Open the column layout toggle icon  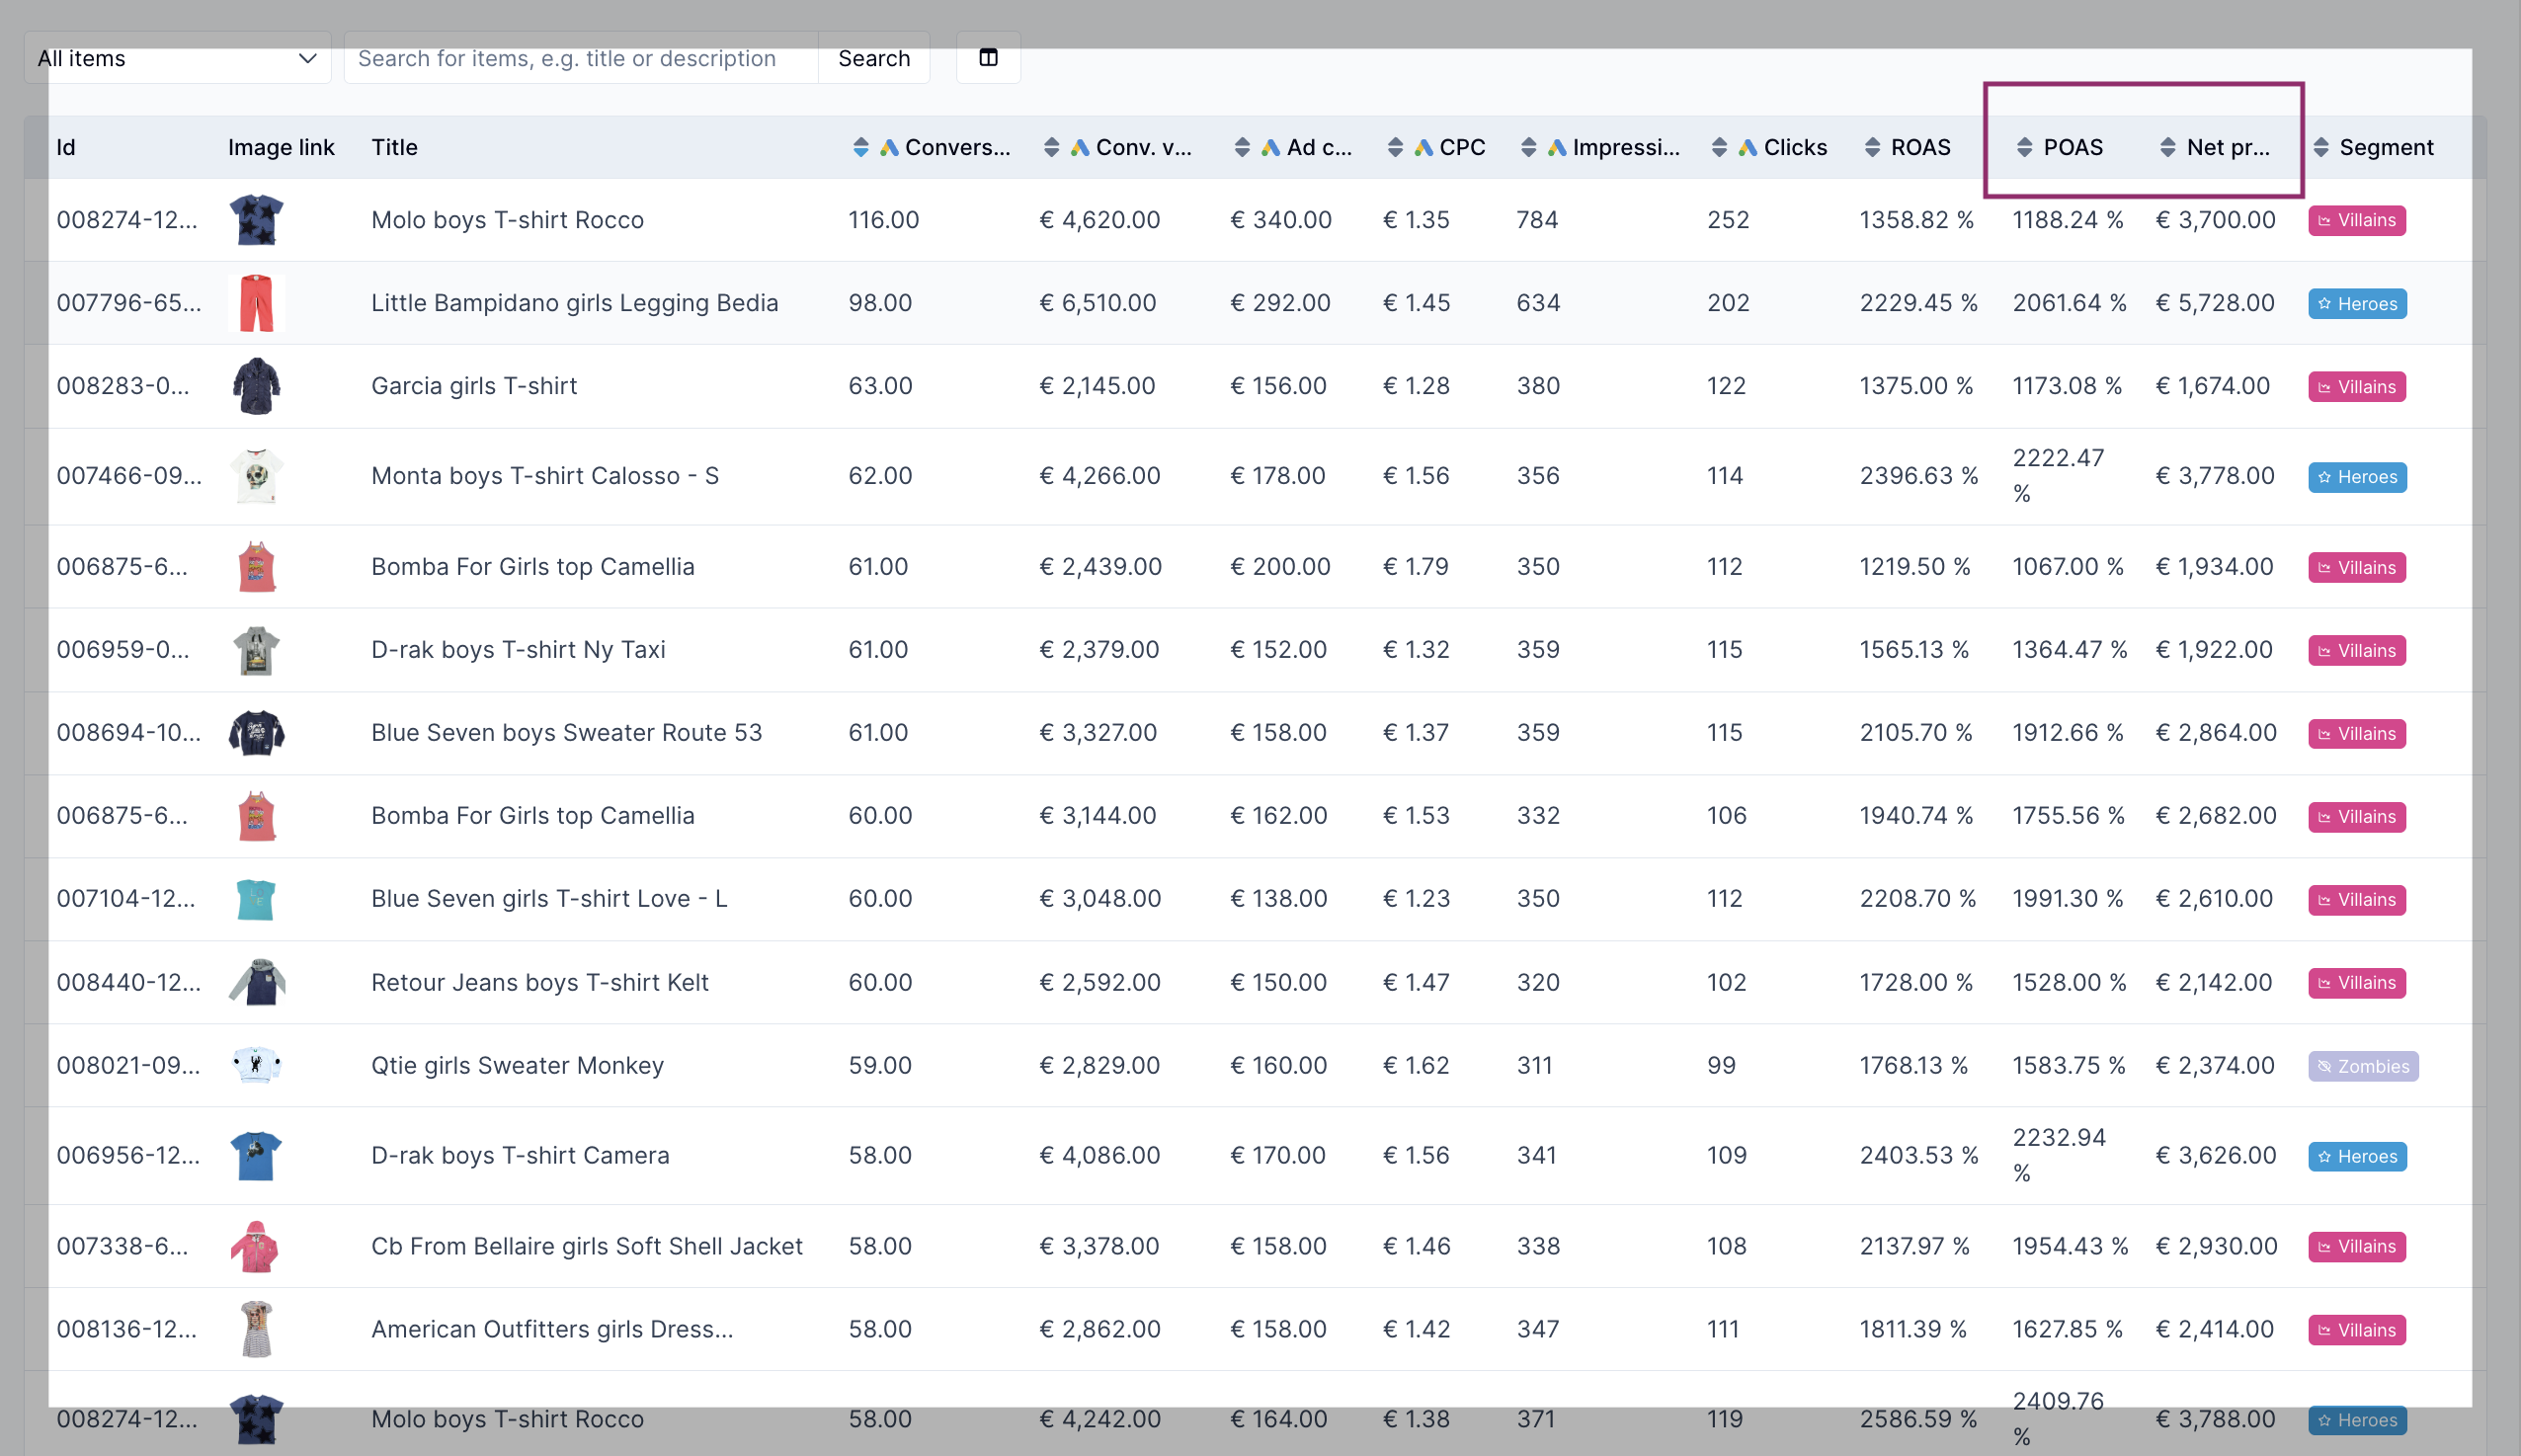tap(988, 58)
